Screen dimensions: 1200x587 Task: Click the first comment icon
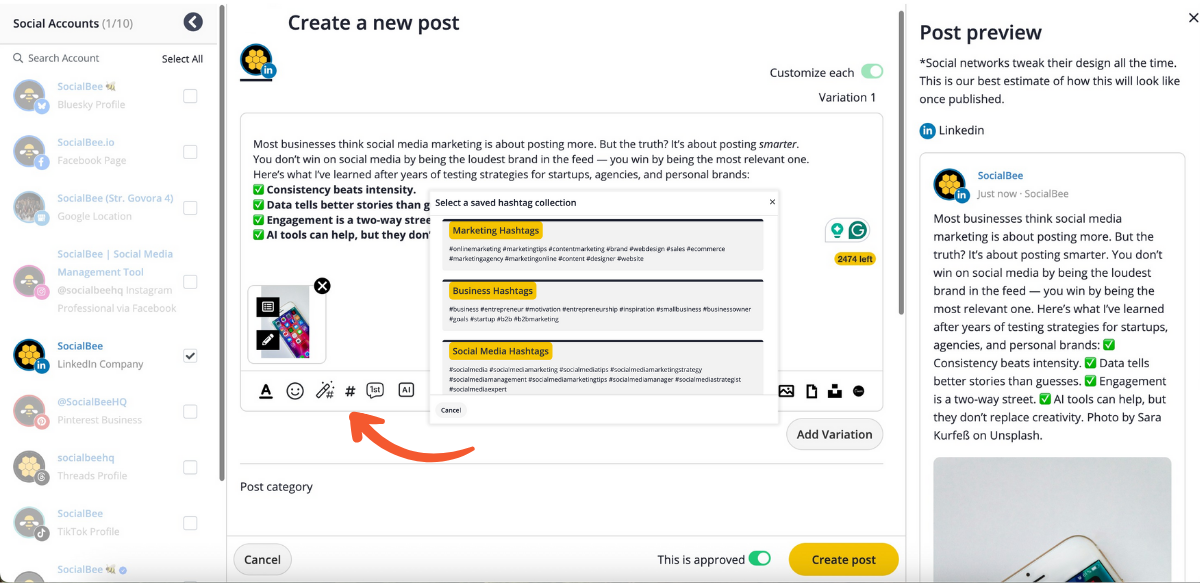pos(375,391)
